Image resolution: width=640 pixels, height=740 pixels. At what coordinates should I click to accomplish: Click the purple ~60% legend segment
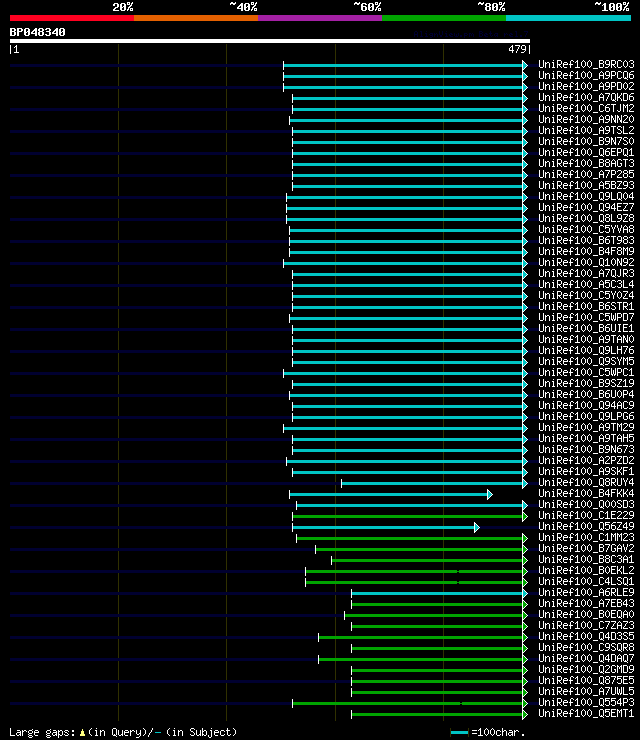tap(320, 18)
